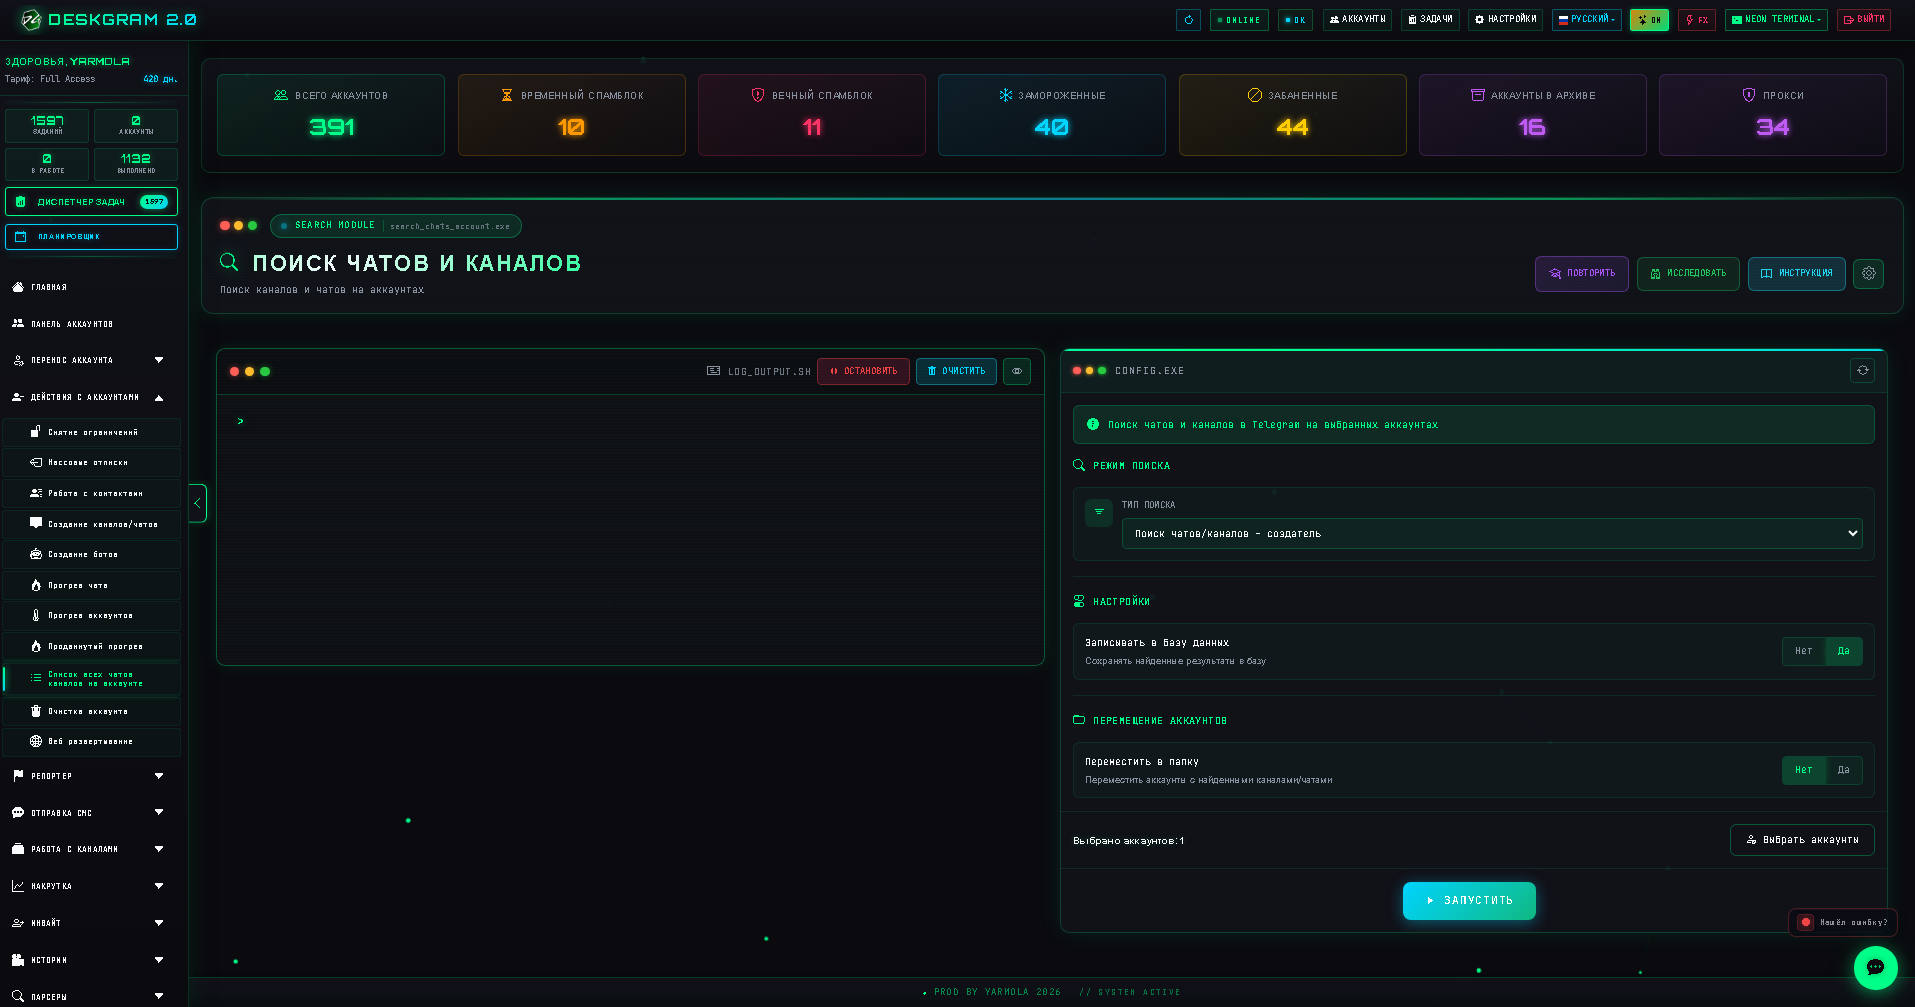Click the Остановить button in the log panel
The height and width of the screenshot is (1007, 1915).
[863, 371]
